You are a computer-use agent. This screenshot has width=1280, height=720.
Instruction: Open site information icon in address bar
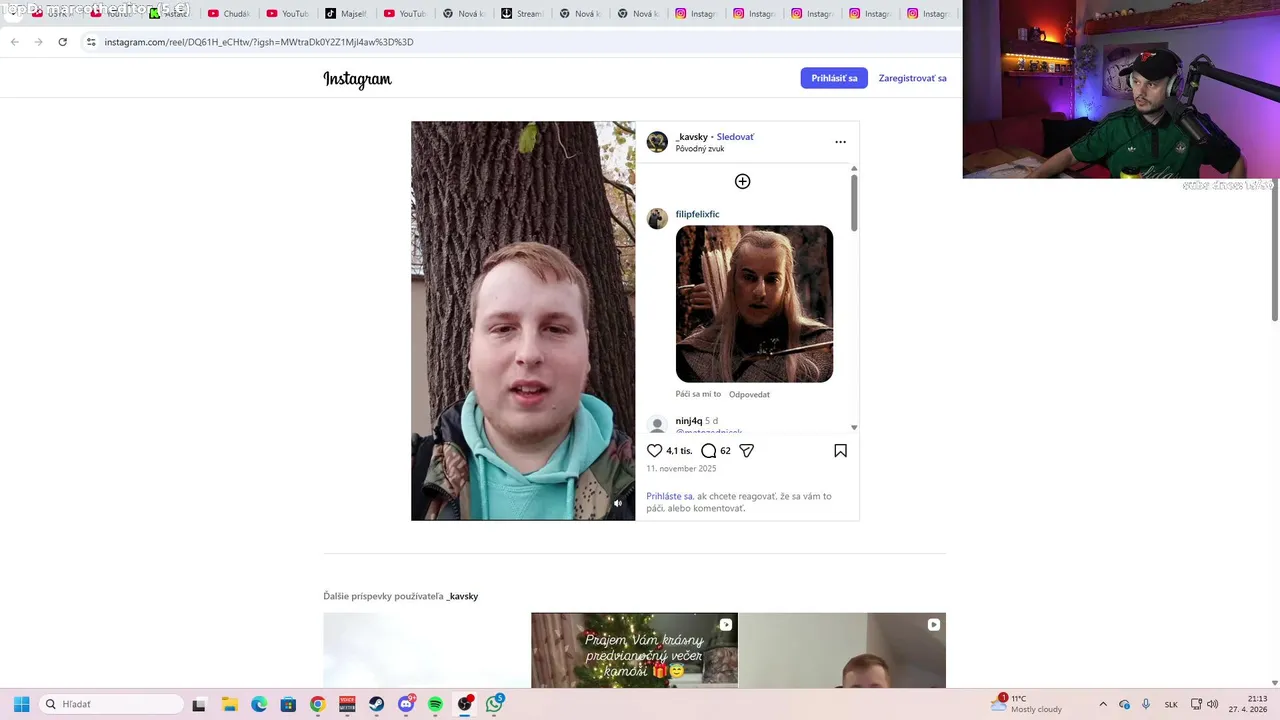[91, 42]
